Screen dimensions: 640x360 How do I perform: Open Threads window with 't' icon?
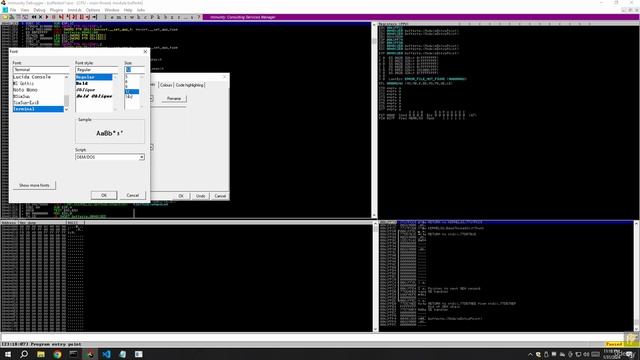coord(126,17)
